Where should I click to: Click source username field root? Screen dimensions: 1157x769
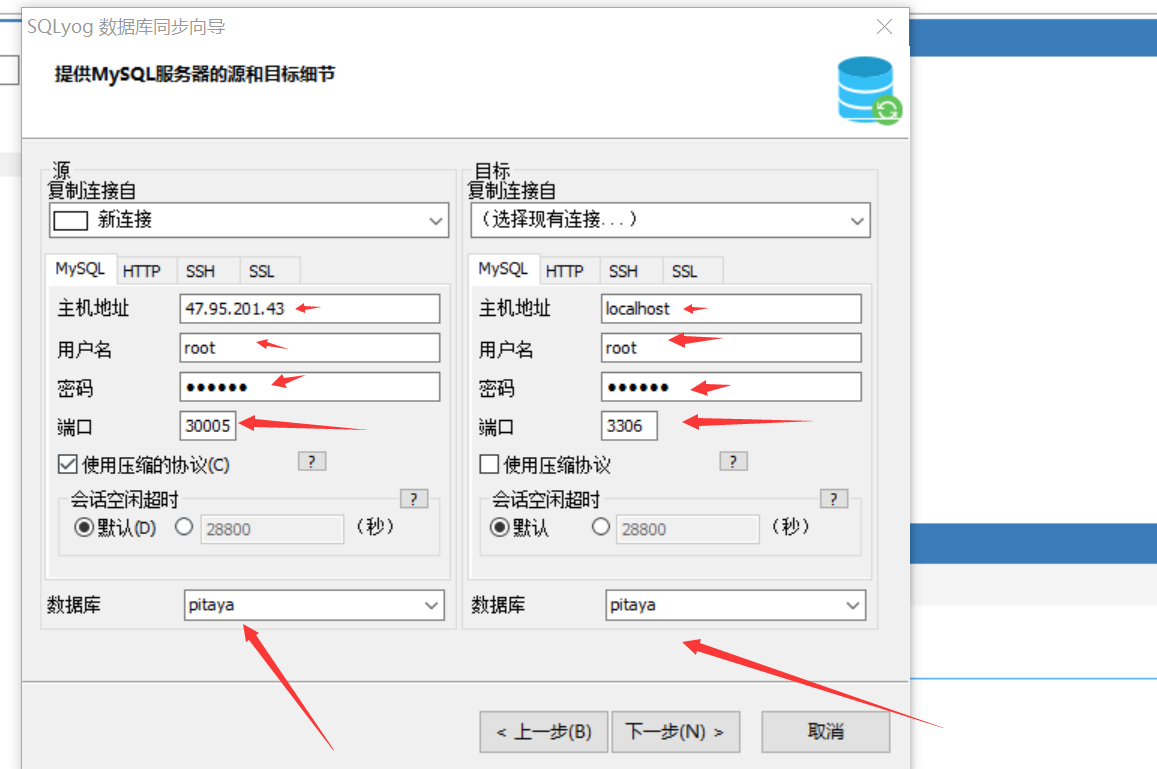(310, 348)
